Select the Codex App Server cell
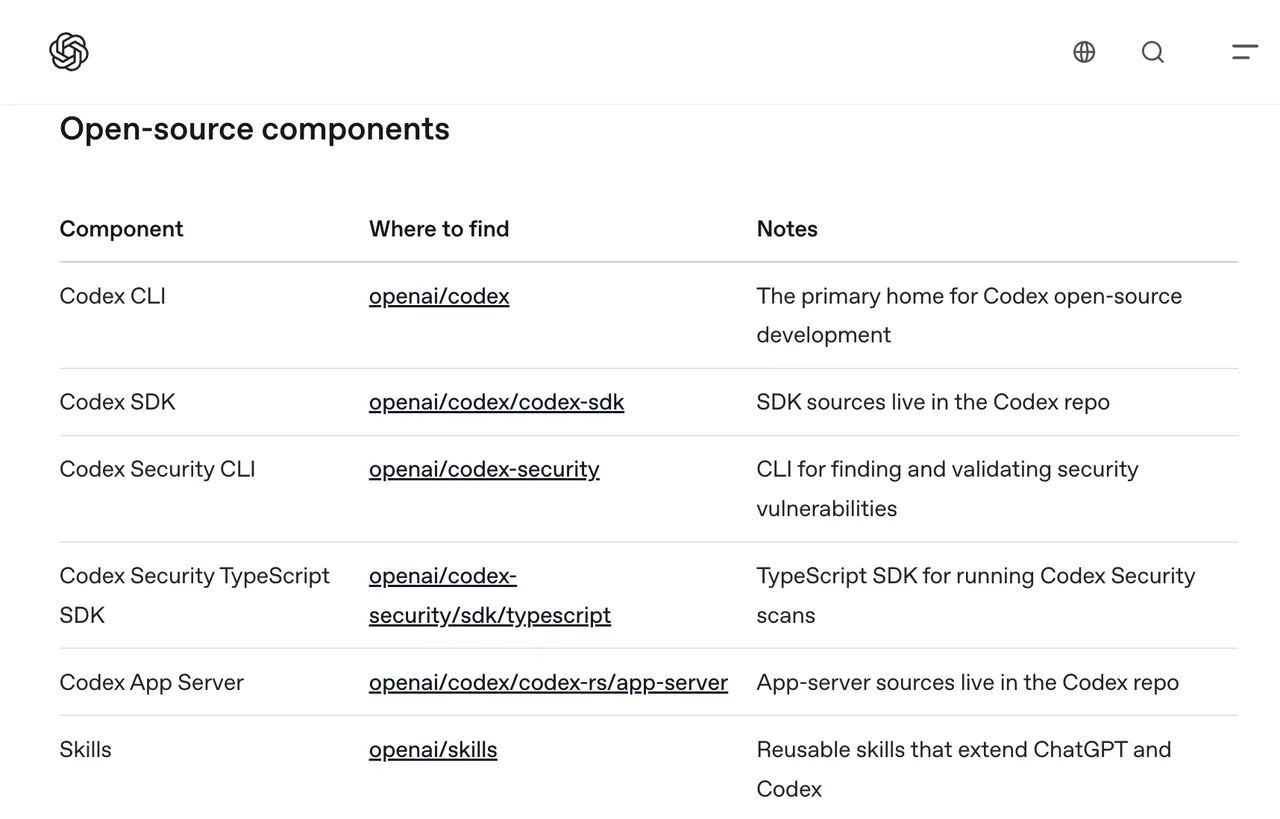1280x819 pixels. click(152, 682)
